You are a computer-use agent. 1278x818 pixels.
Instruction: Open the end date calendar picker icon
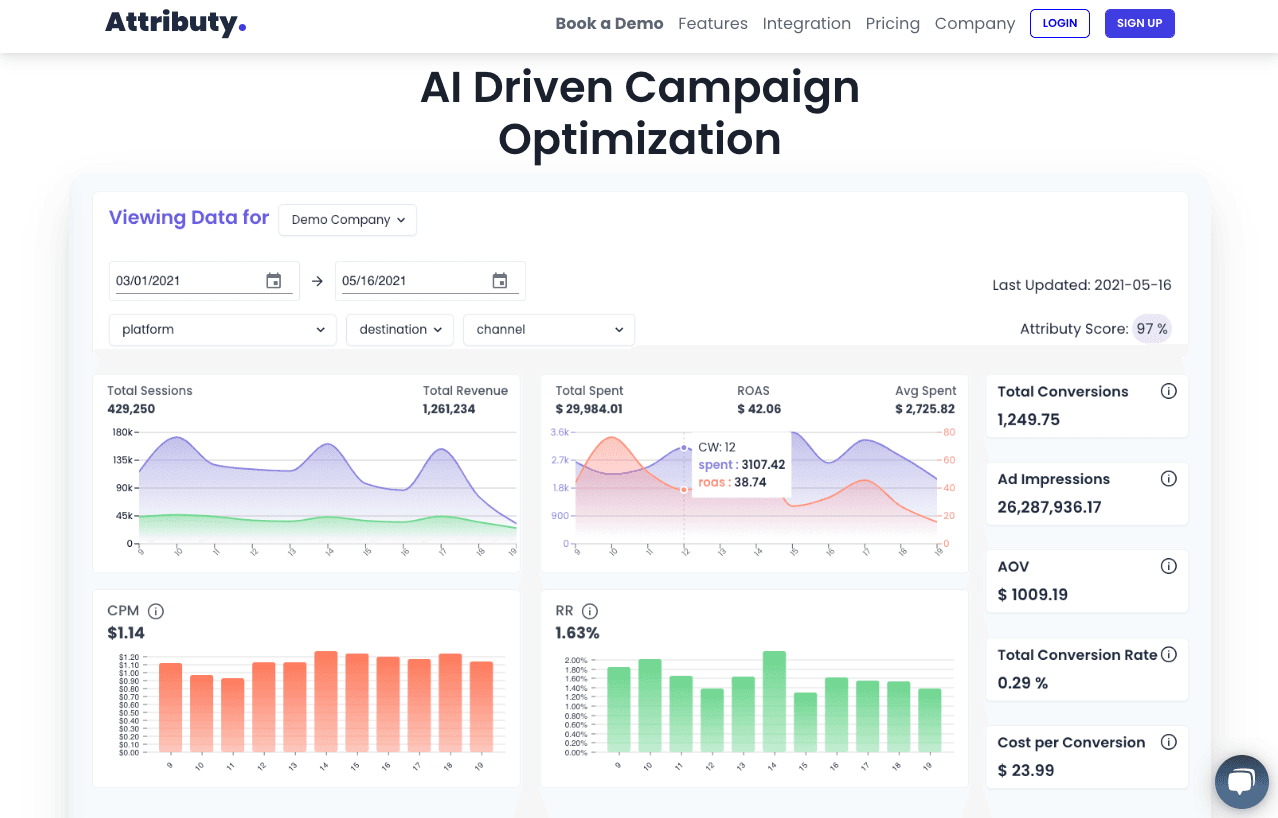pos(500,281)
